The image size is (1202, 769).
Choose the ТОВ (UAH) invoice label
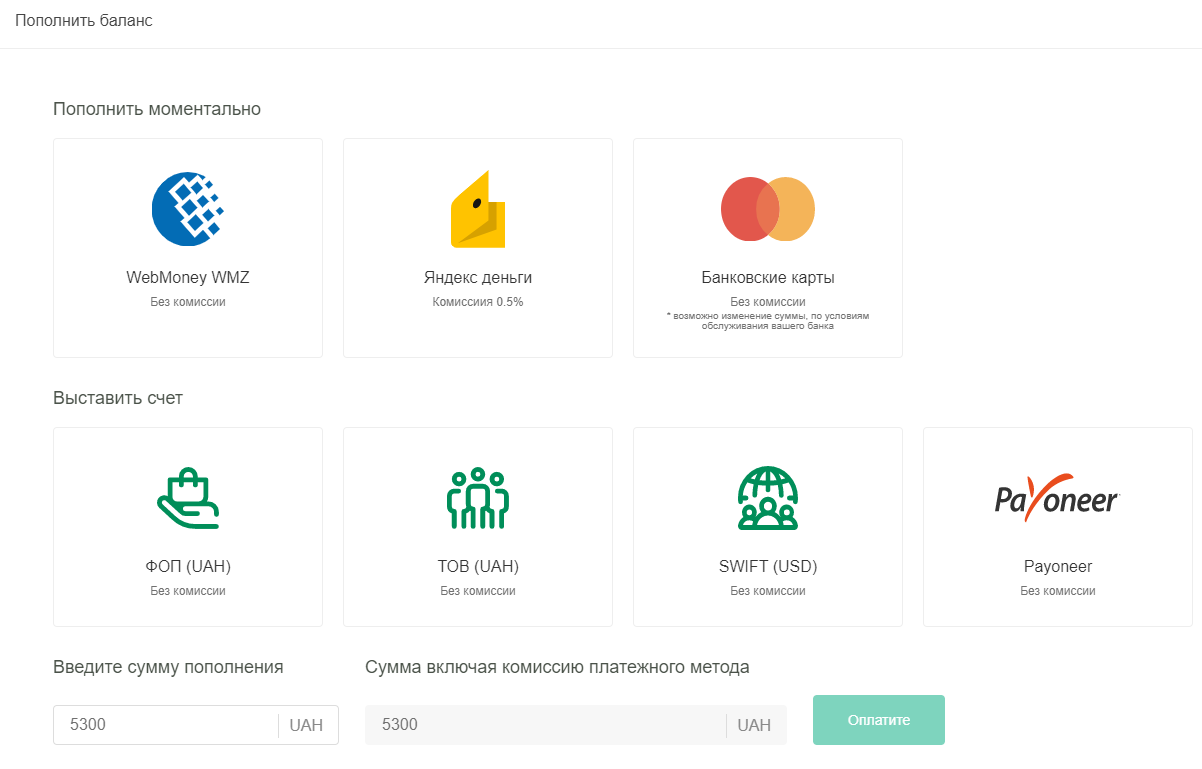click(477, 567)
